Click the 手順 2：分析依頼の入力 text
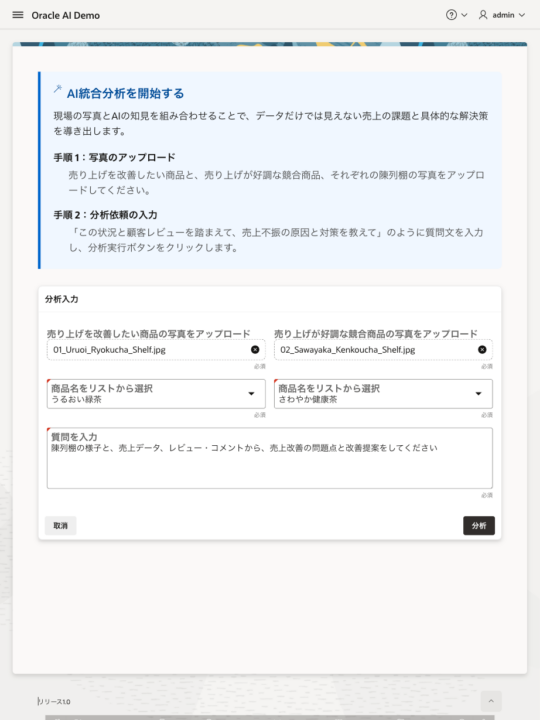This screenshot has height=720, width=540. (x=105, y=214)
